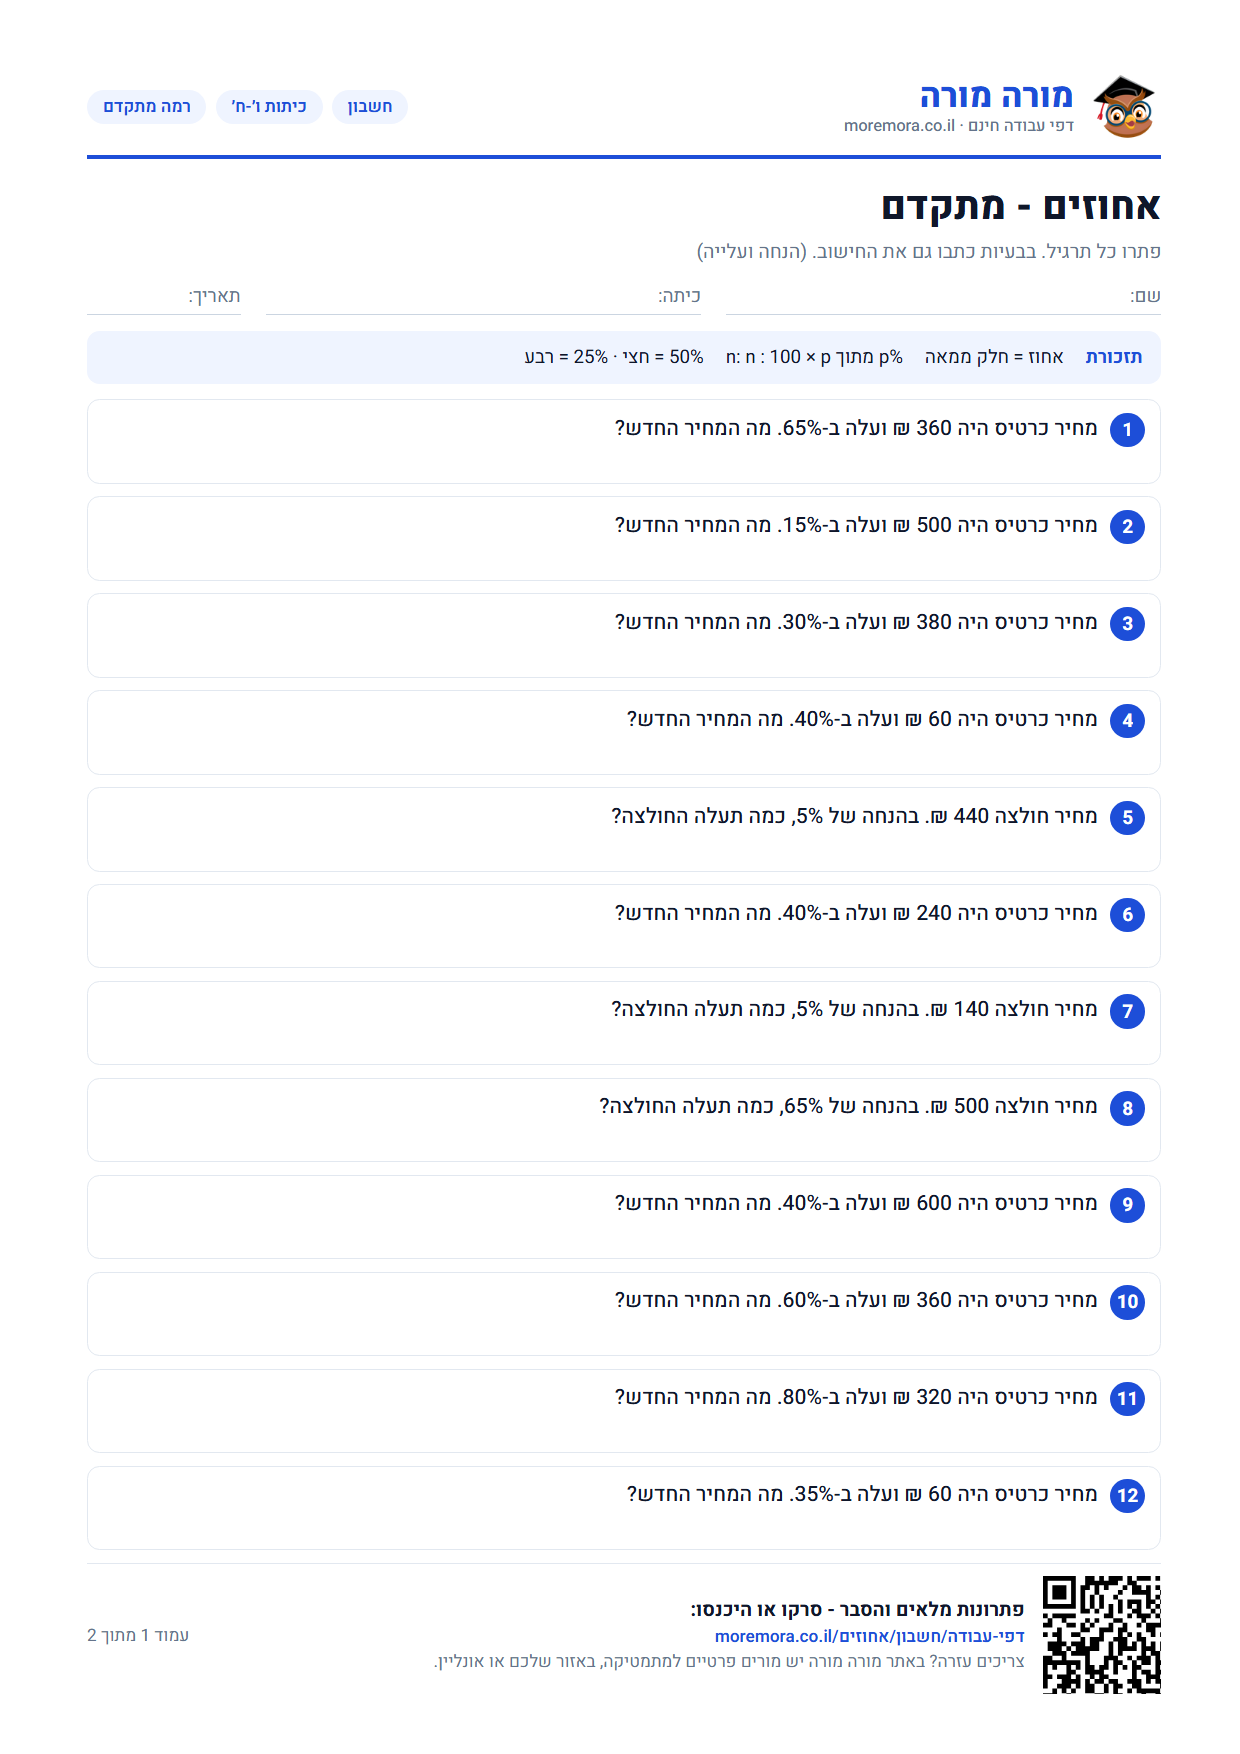The image size is (1240, 1754).
Task: Click question 8 text about 500 ₪ shirt, 65% discount
Action: point(848,1107)
